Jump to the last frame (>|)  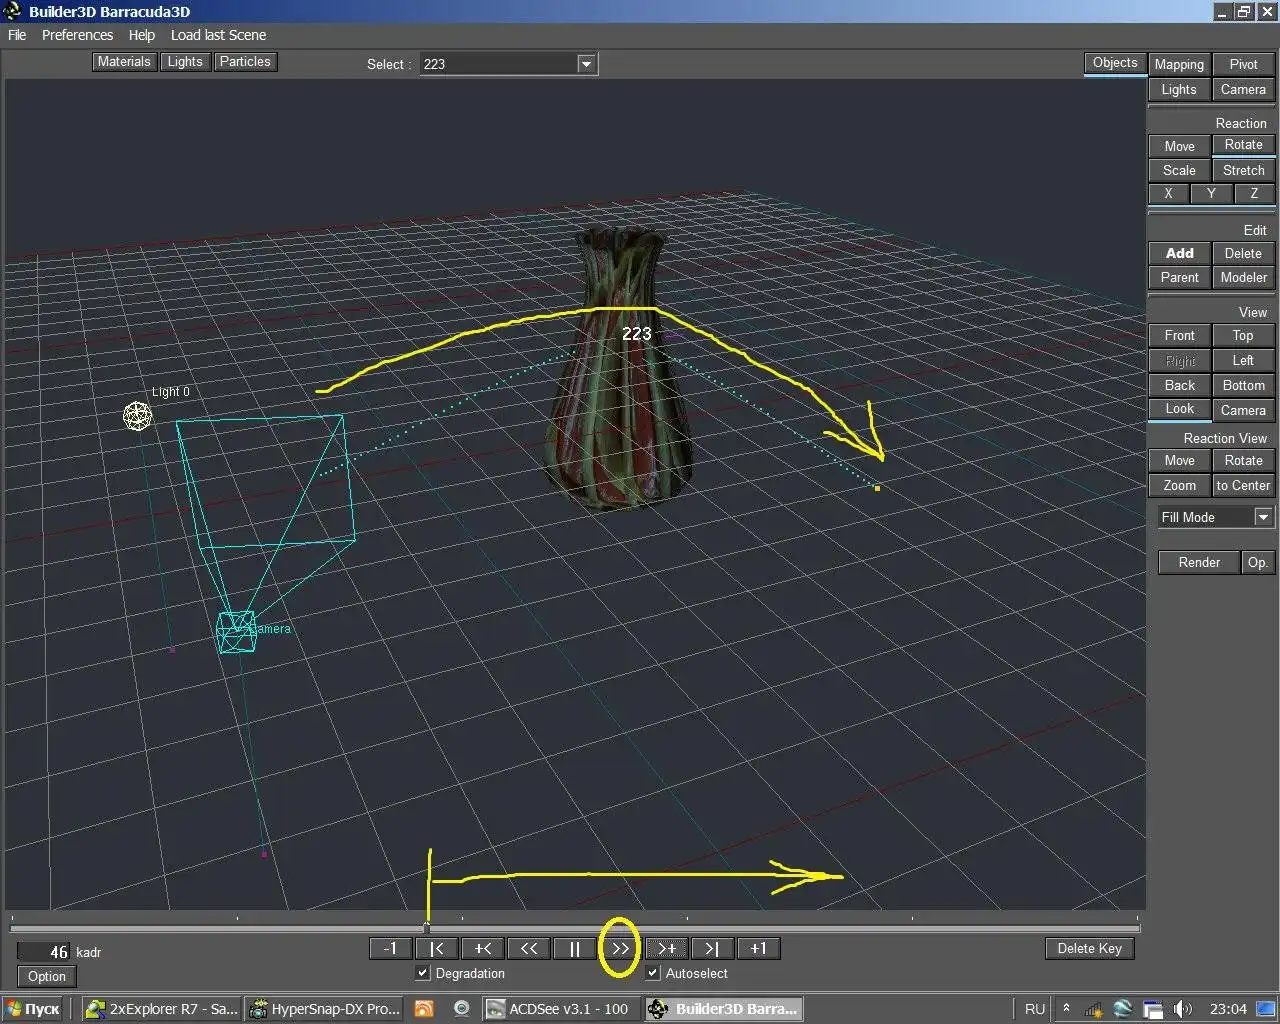tap(712, 948)
